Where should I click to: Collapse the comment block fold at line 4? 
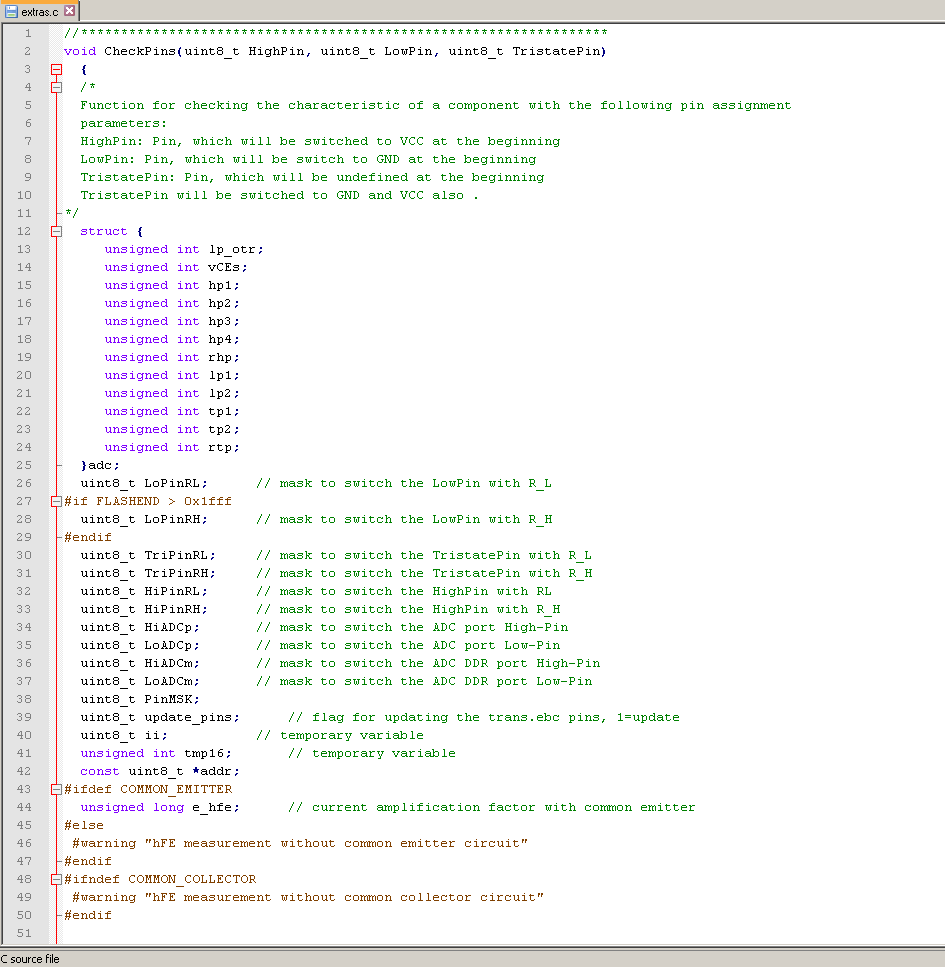tap(57, 87)
